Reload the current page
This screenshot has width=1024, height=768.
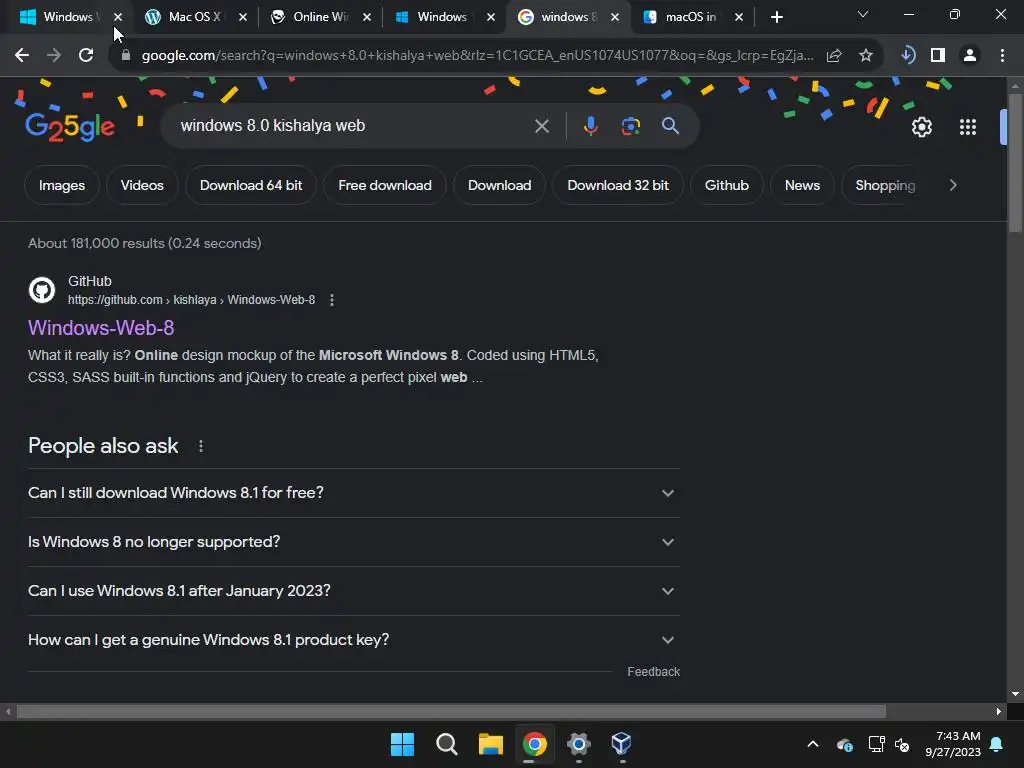(x=86, y=56)
